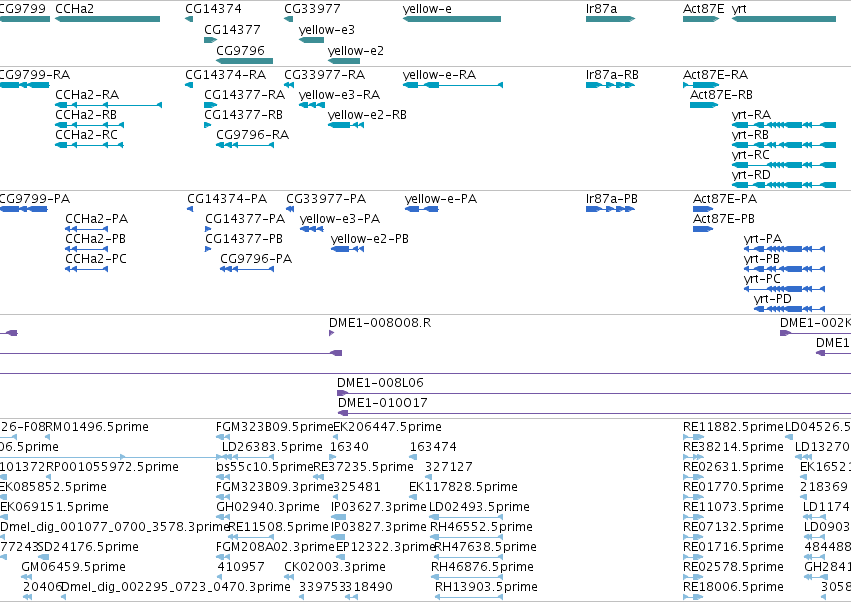Select EST RE18006.5prime label
851x602 pixels.
[x=733, y=587]
